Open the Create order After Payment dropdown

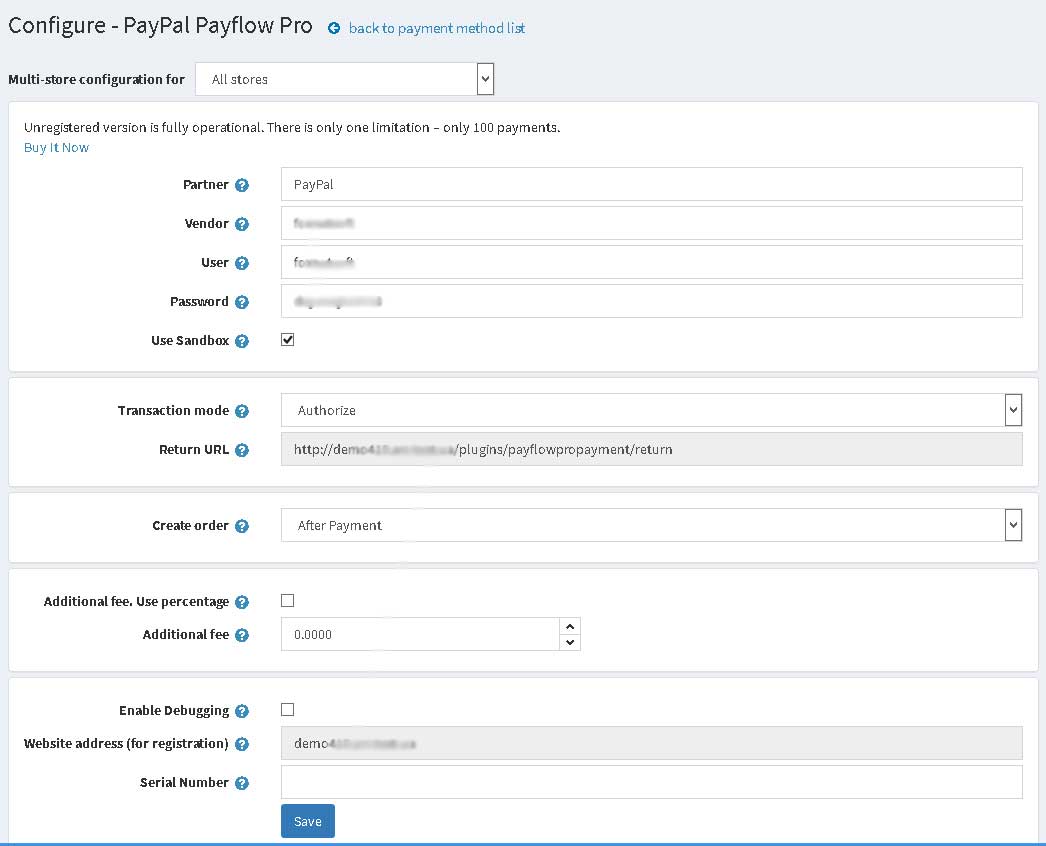(x=651, y=525)
